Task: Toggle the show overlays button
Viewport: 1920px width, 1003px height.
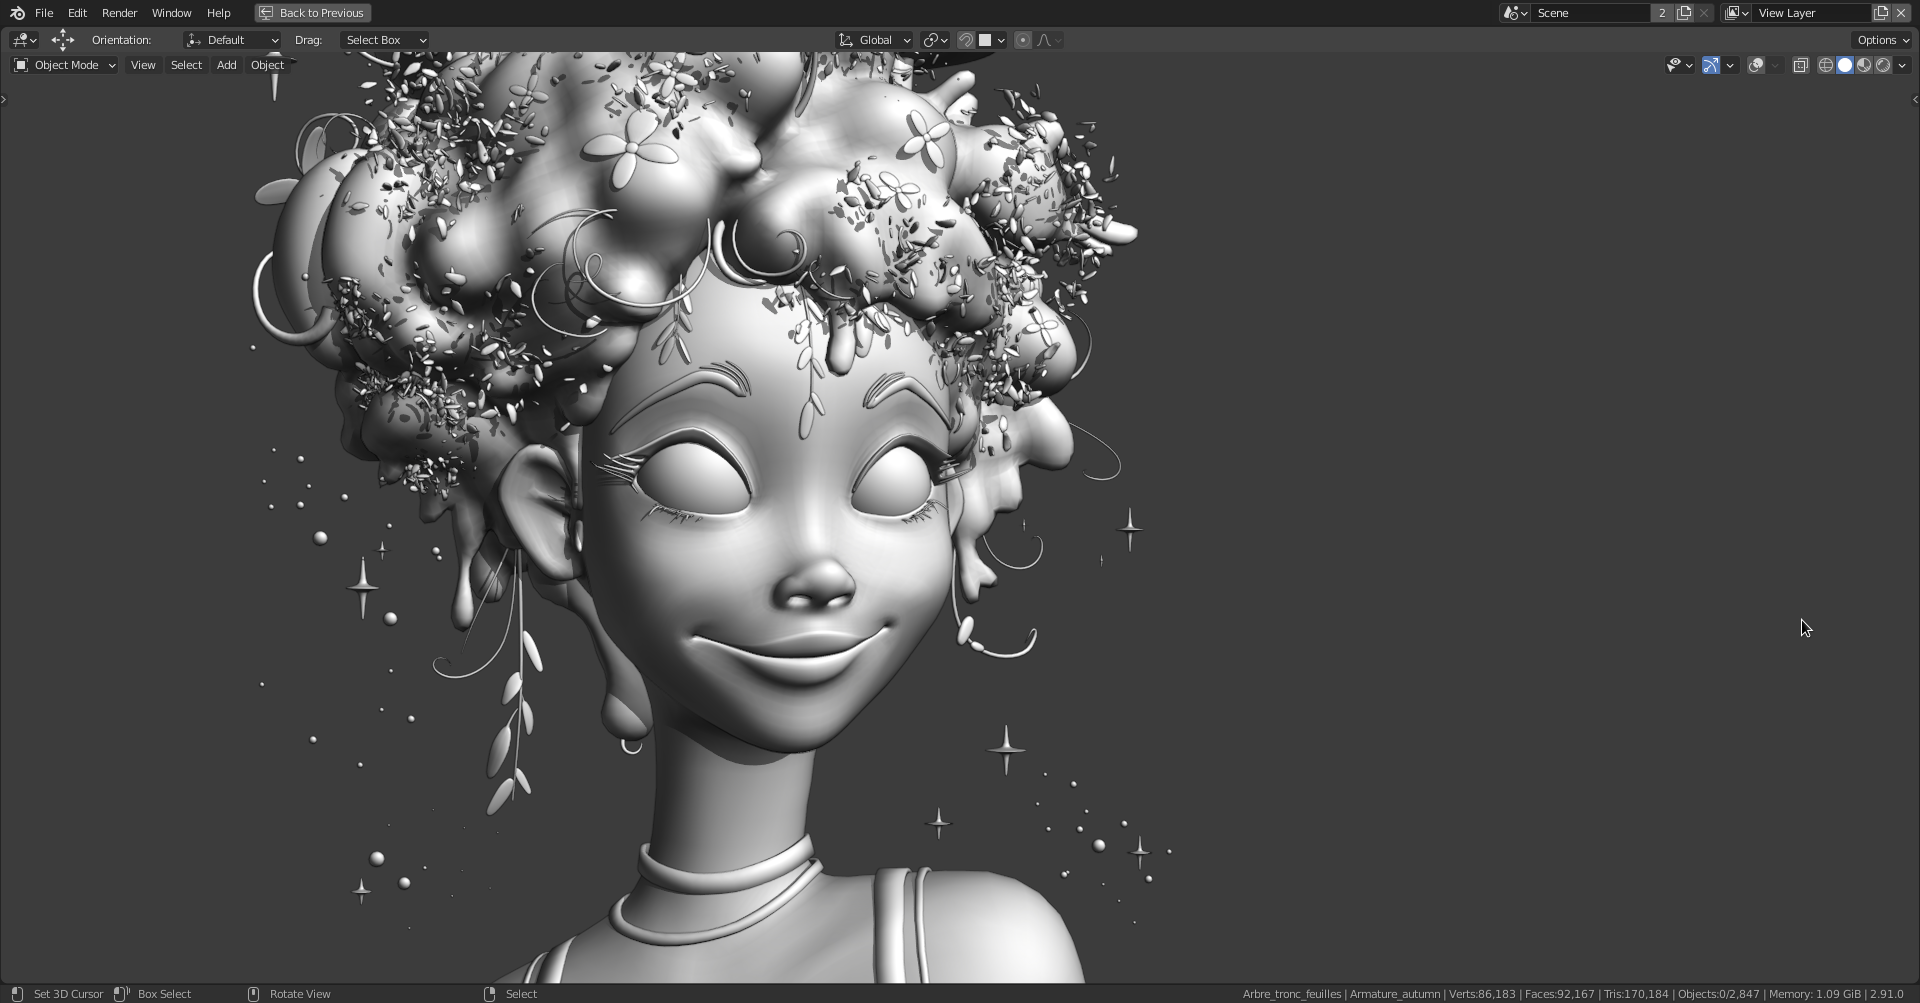Action: tap(1756, 65)
